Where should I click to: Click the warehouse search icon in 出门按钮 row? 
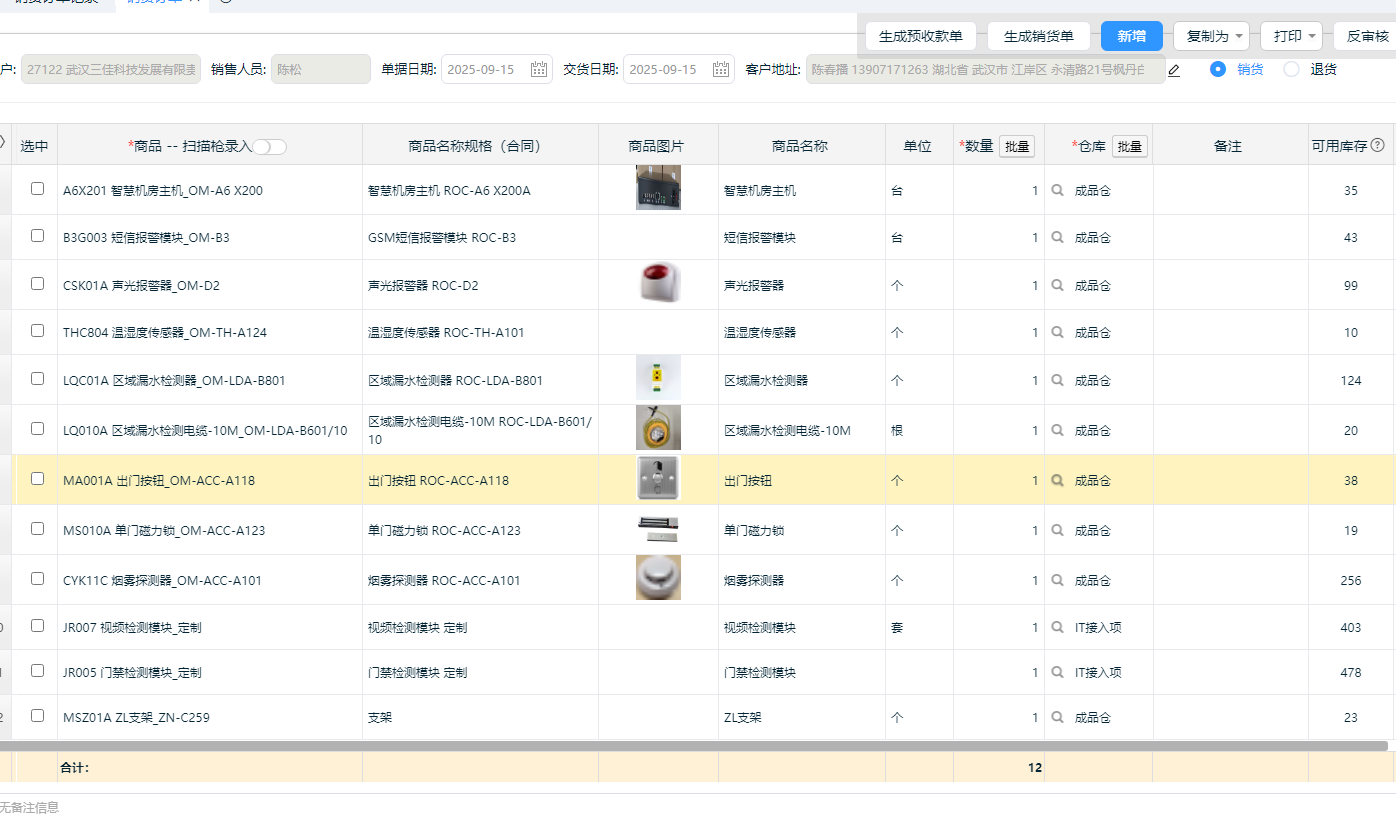pyautogui.click(x=1057, y=480)
